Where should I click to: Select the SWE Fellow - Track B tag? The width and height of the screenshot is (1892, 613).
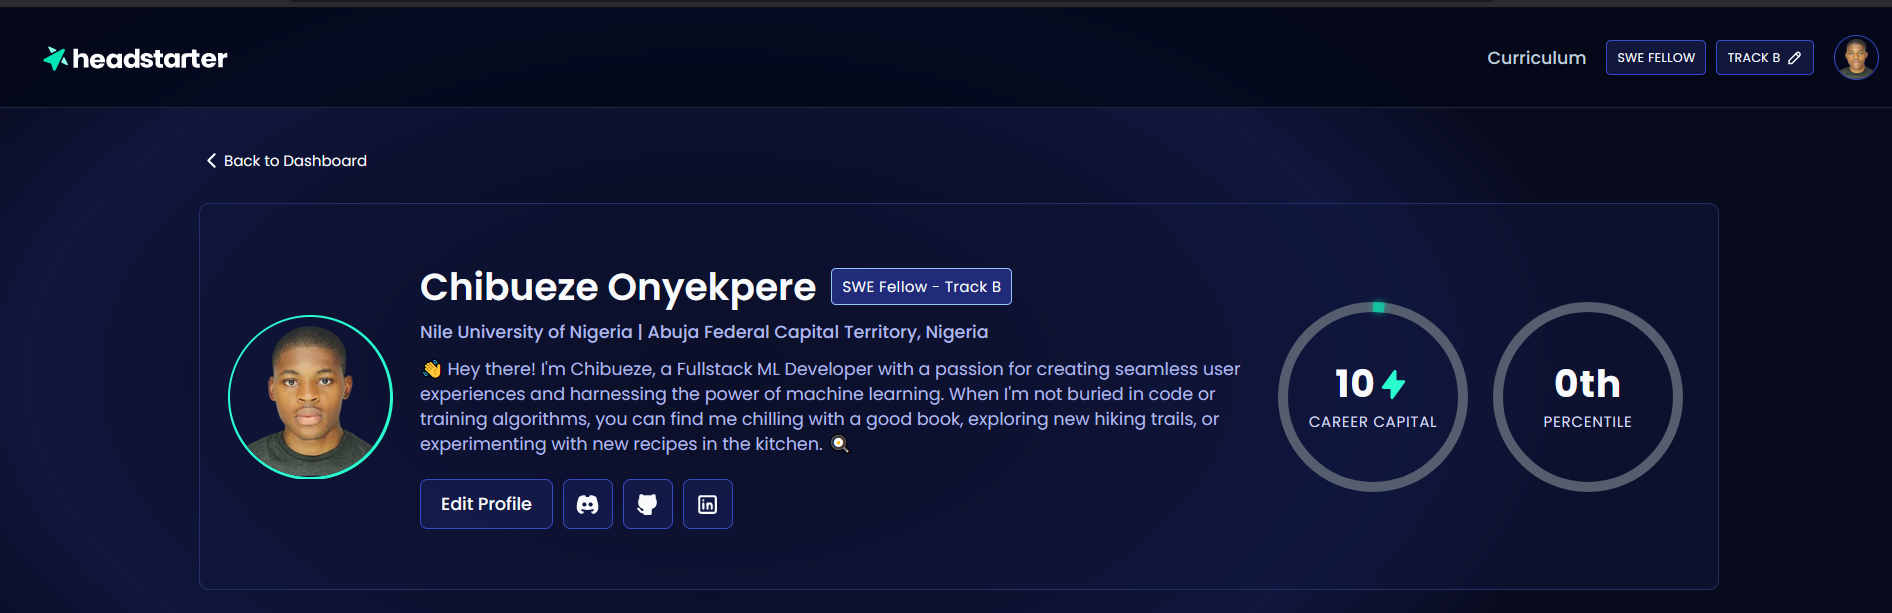(x=921, y=287)
